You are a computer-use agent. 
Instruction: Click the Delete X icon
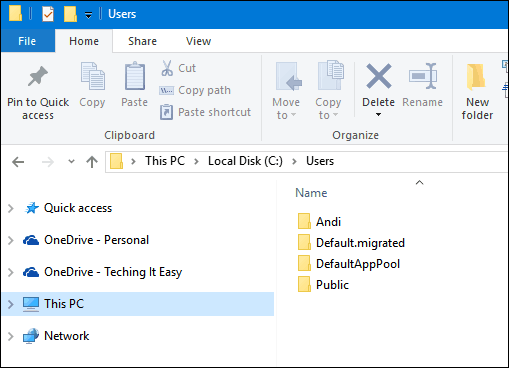click(x=379, y=76)
